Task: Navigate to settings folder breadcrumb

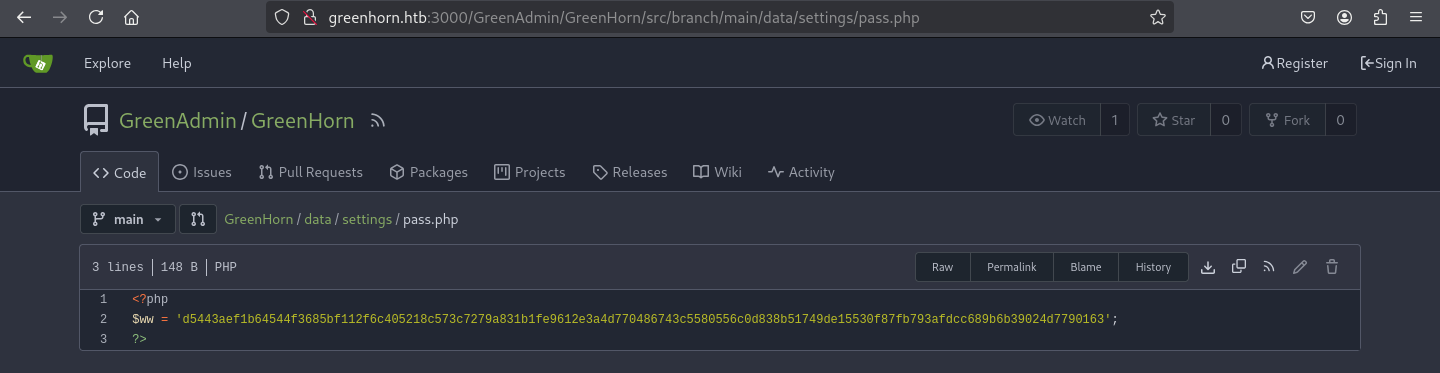Action: click(367, 219)
